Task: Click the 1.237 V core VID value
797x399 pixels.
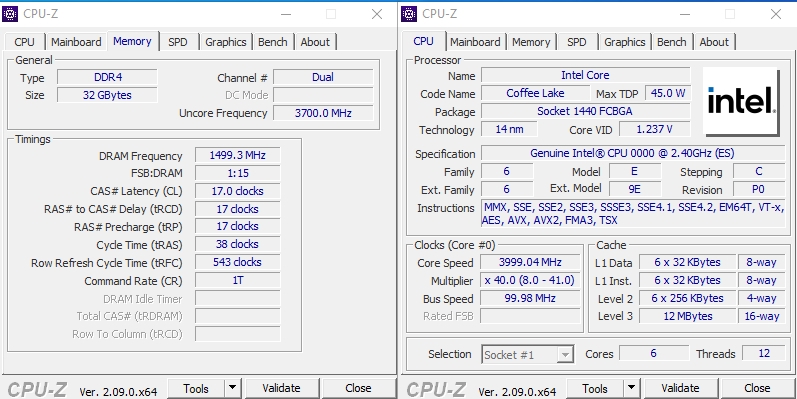Action: (655, 129)
